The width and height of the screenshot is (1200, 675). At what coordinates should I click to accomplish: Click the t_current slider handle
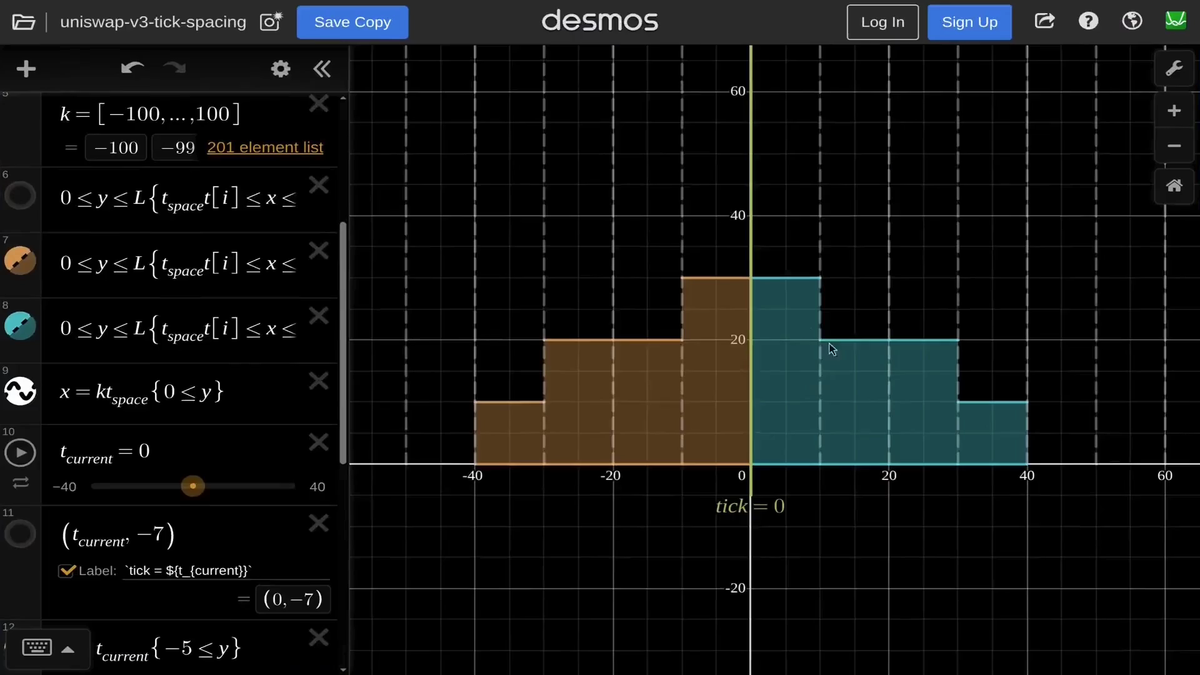tap(193, 487)
